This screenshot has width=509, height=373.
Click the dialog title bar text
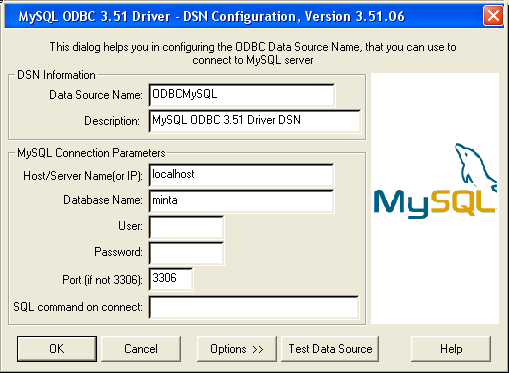coord(211,16)
